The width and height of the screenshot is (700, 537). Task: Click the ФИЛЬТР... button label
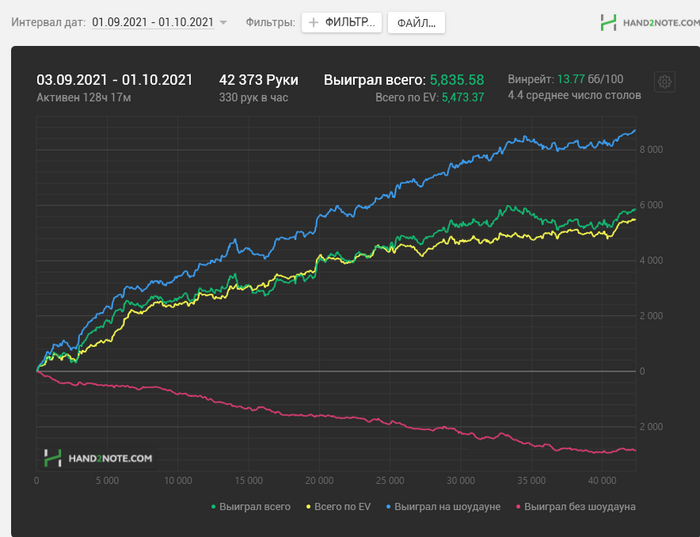click(x=350, y=22)
